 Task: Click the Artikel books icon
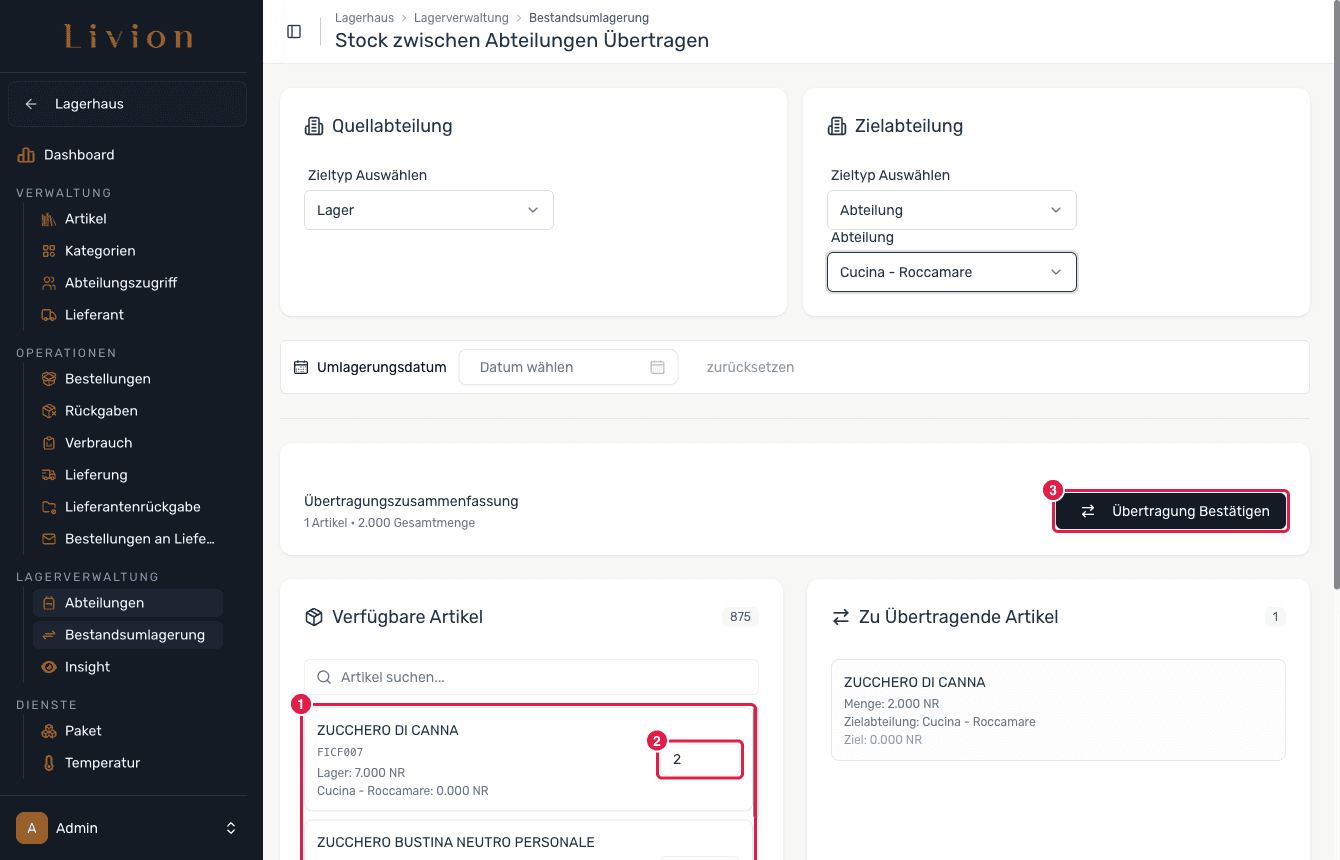[x=49, y=219]
